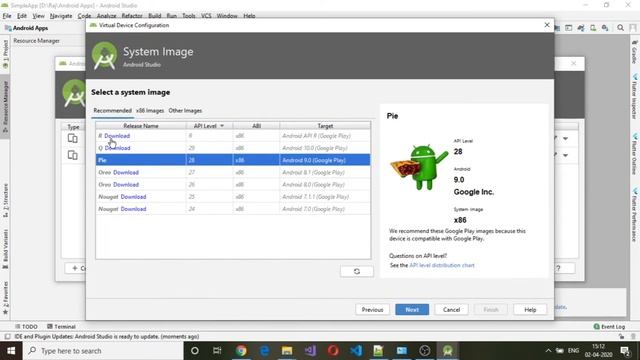Open Opera browser from the taskbar

(x=333, y=351)
